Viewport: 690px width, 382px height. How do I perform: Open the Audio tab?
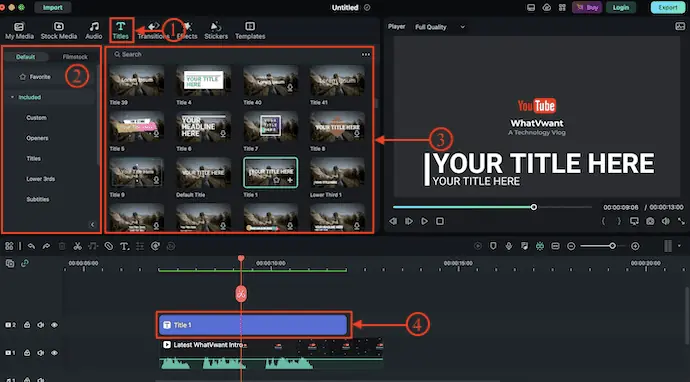(94, 31)
